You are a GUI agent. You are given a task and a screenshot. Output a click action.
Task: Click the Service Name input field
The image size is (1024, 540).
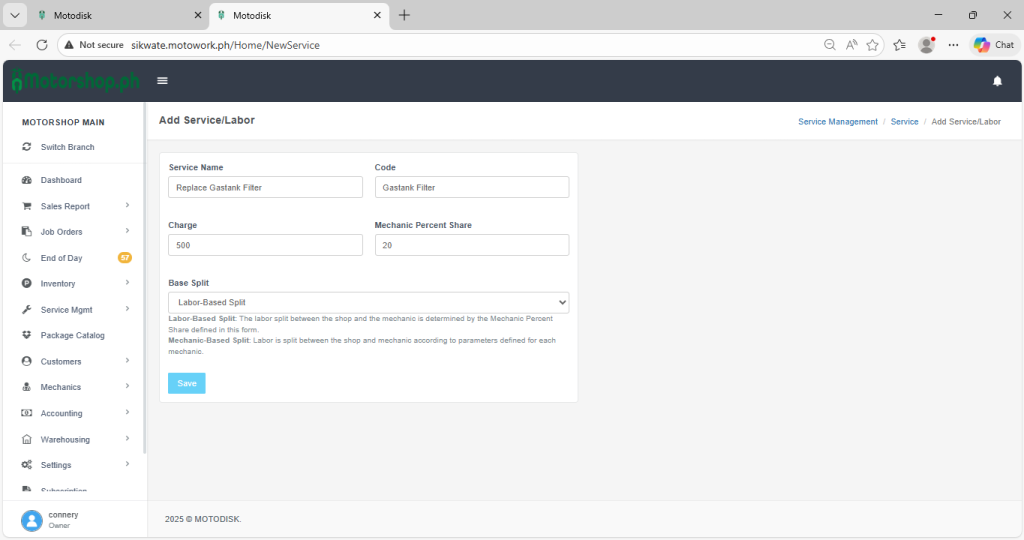(x=265, y=187)
